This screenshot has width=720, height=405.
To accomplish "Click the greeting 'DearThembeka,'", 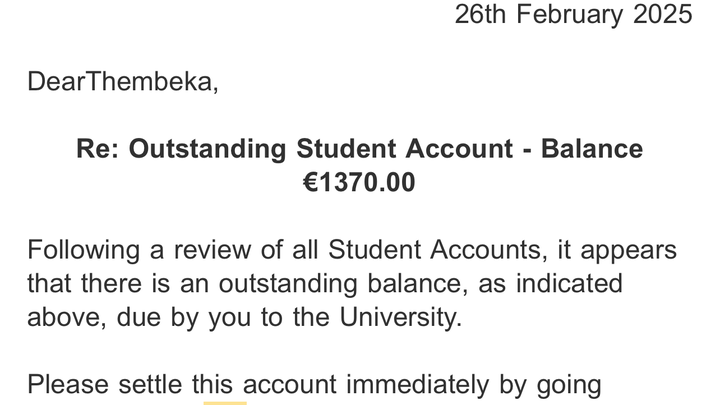I will (123, 82).
